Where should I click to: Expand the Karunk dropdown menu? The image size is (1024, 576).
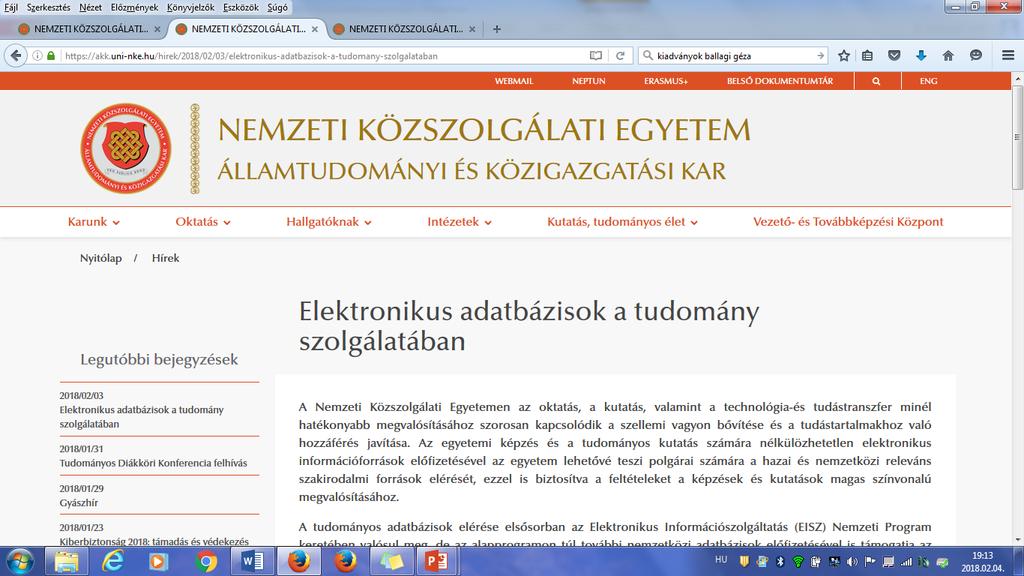[x=93, y=222]
